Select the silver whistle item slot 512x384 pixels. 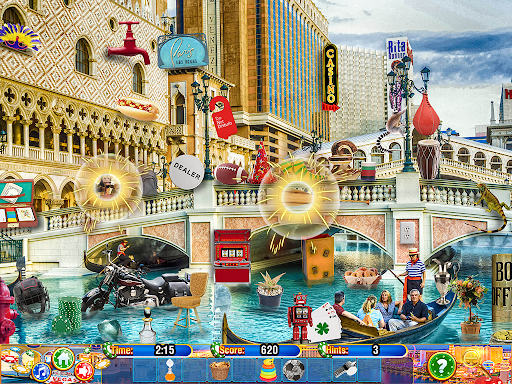pyautogui.click(x=344, y=370)
